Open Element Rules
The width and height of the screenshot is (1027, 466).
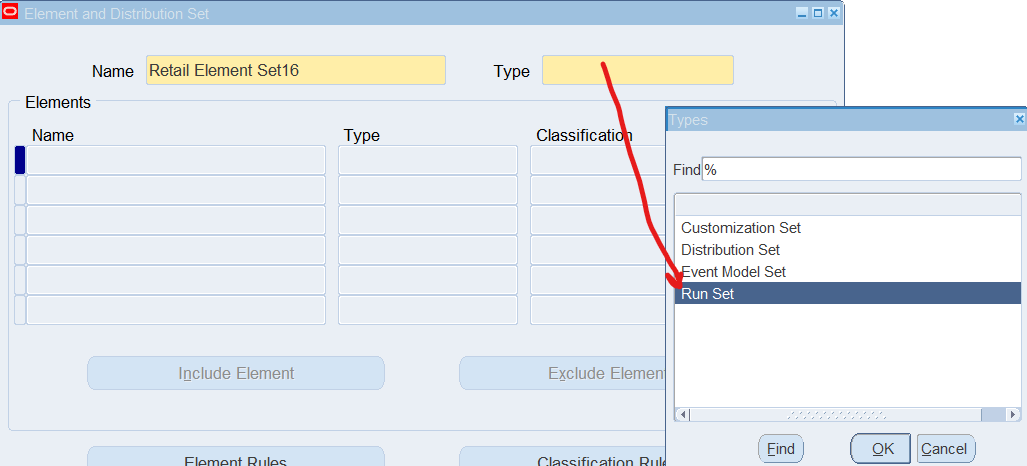click(236, 458)
